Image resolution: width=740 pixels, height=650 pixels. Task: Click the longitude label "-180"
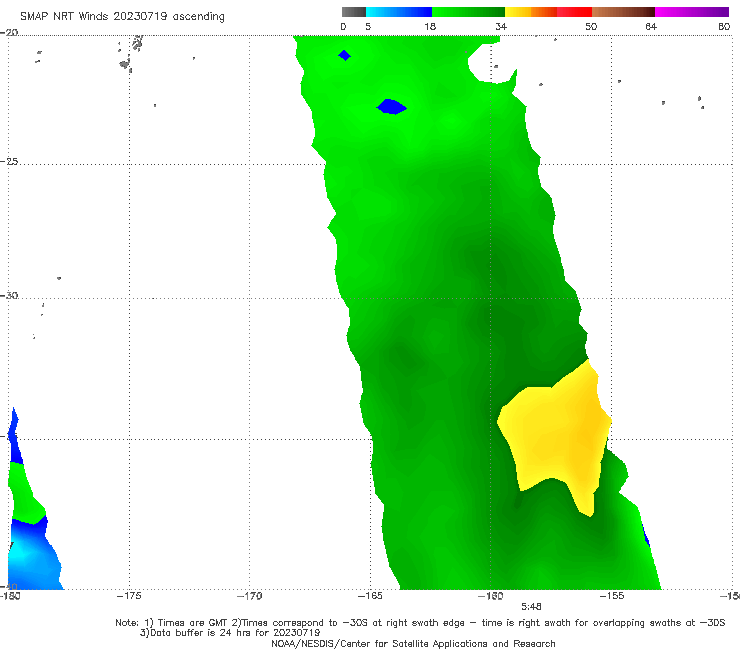10,596
